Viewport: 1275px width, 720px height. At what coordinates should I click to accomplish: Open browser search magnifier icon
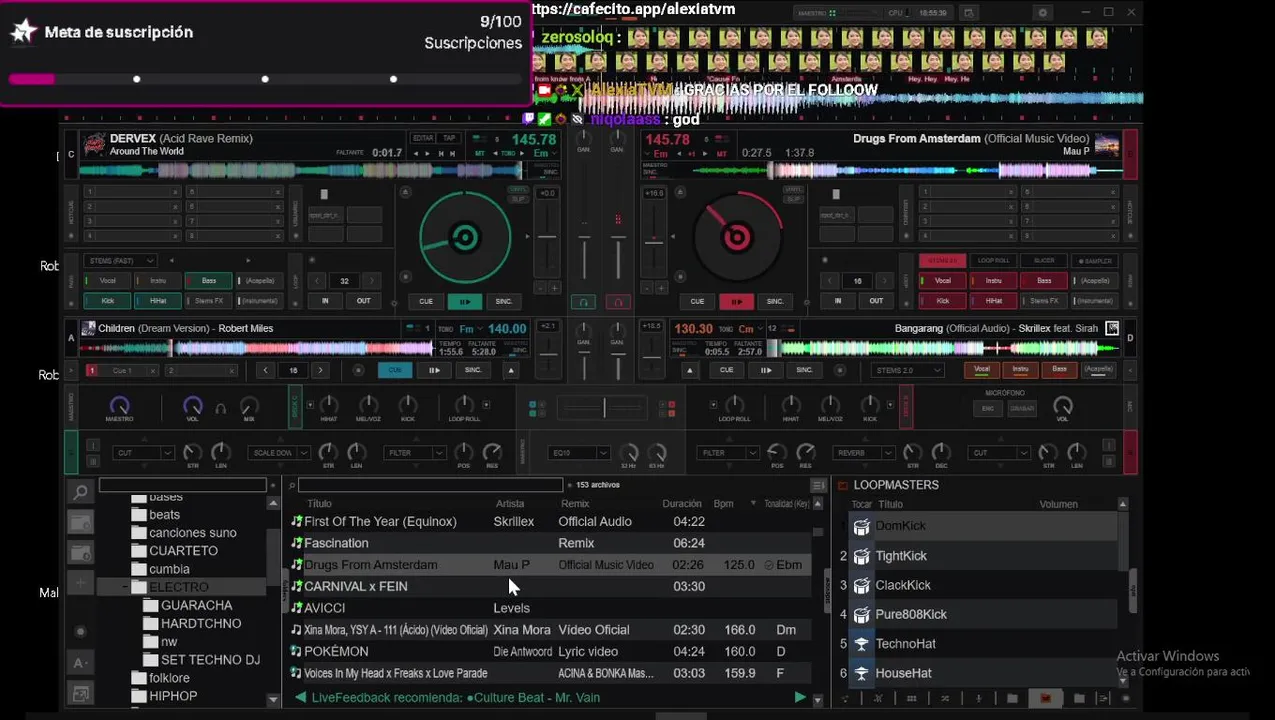click(80, 491)
